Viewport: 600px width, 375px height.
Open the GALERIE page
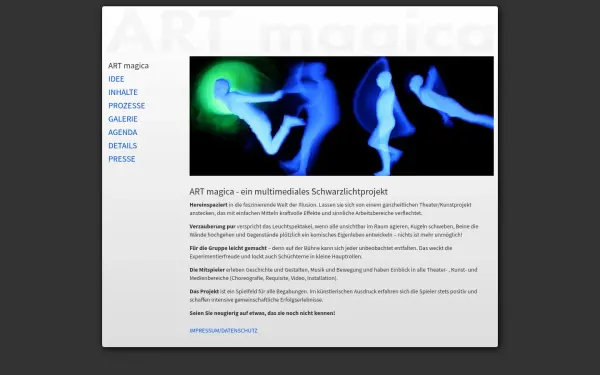(123, 119)
